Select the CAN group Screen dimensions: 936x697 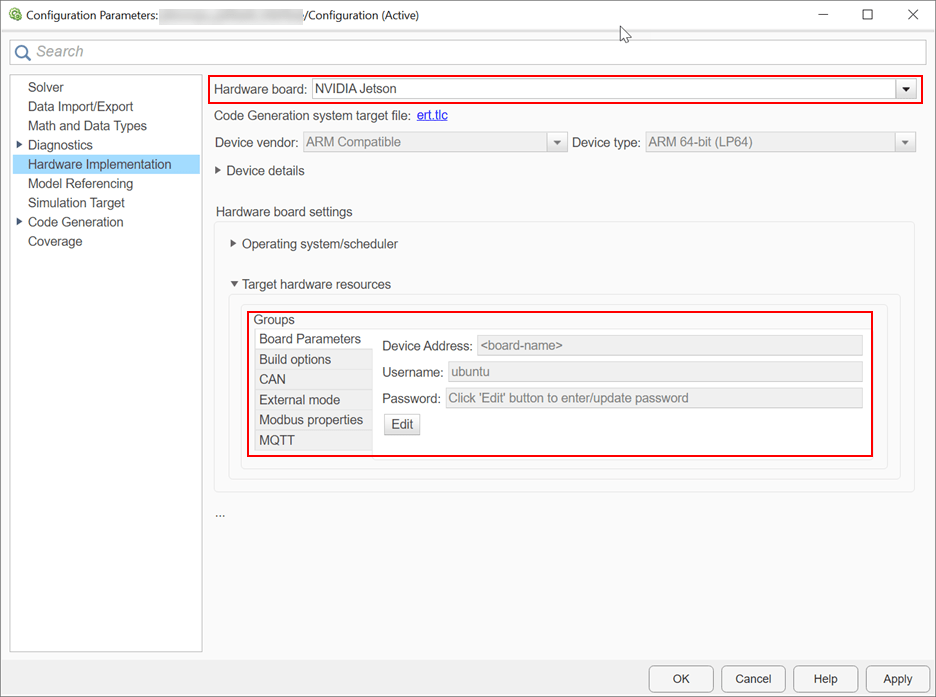[271, 379]
